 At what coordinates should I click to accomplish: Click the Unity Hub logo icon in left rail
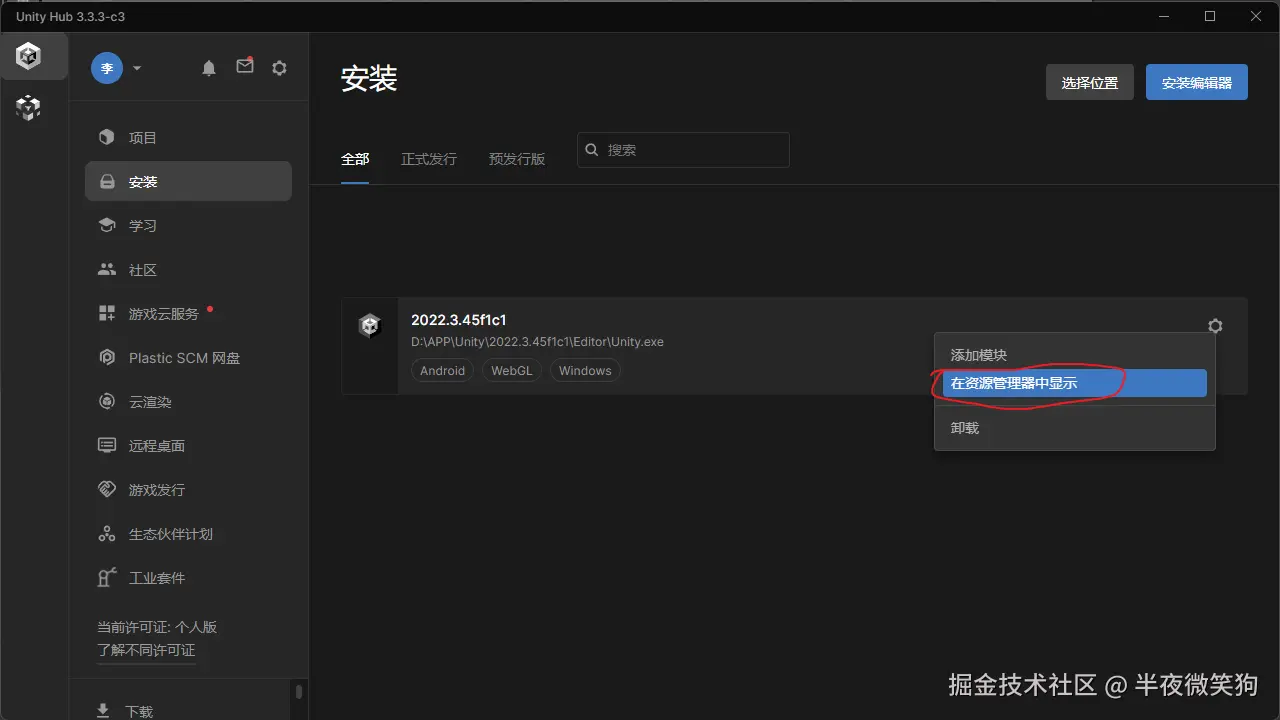tap(29, 57)
